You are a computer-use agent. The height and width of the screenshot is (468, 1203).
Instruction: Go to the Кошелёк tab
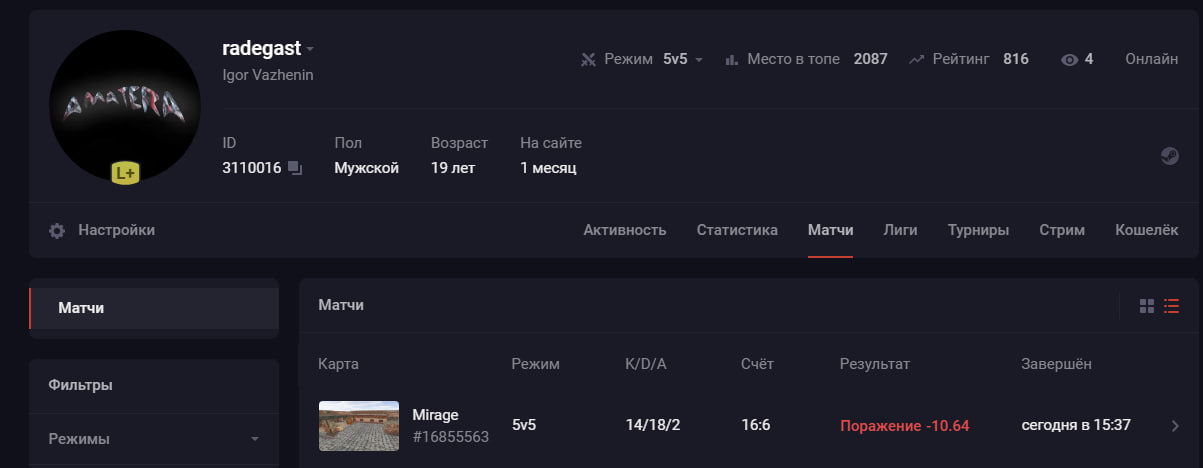[x=1147, y=230]
